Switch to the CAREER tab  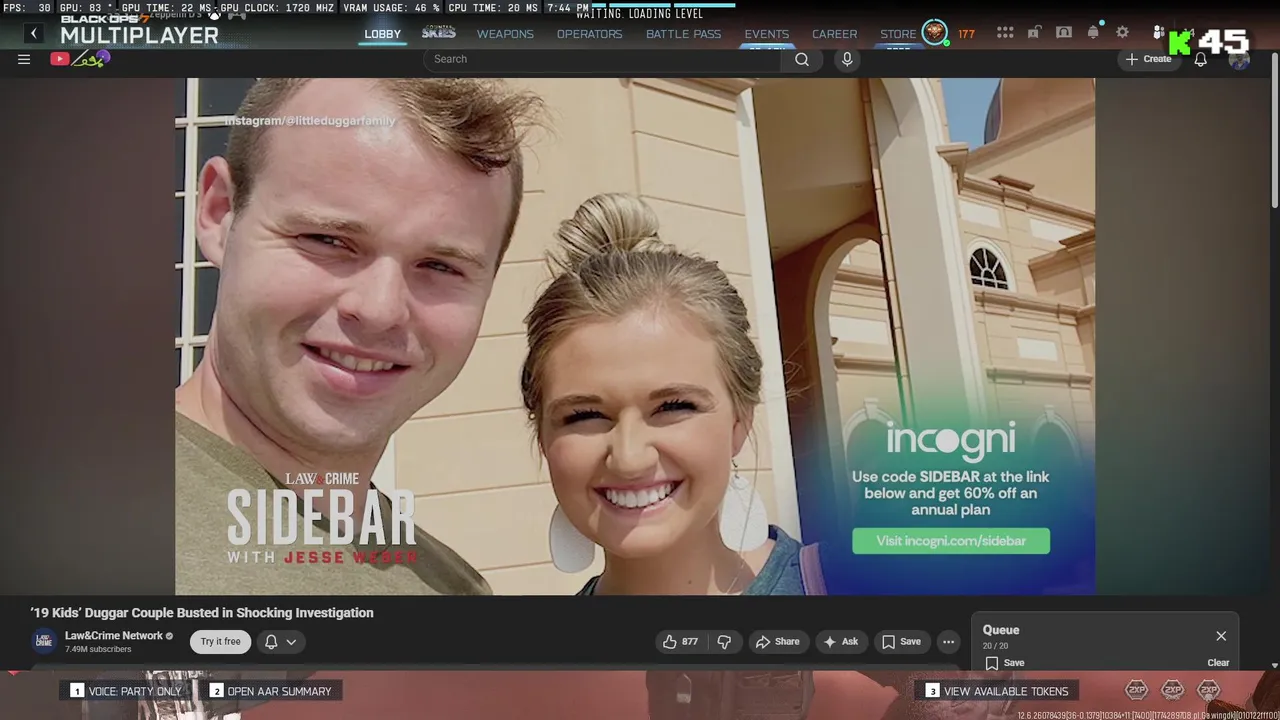(x=834, y=34)
